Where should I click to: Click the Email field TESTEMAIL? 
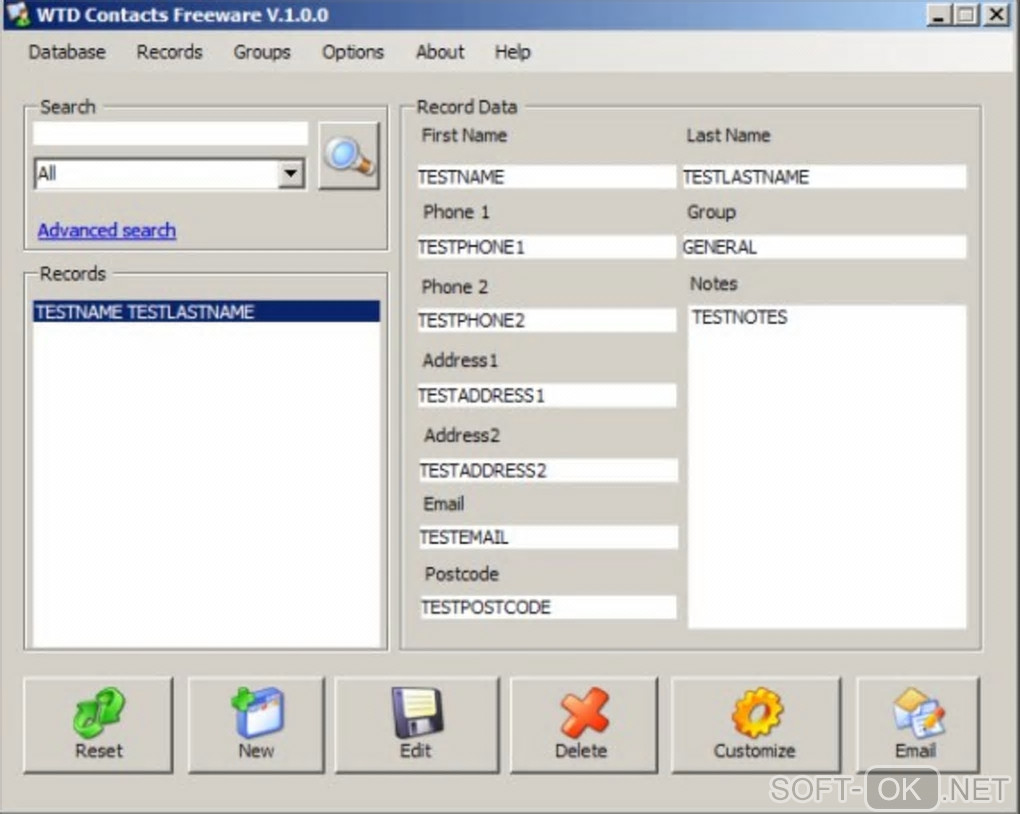click(x=548, y=537)
